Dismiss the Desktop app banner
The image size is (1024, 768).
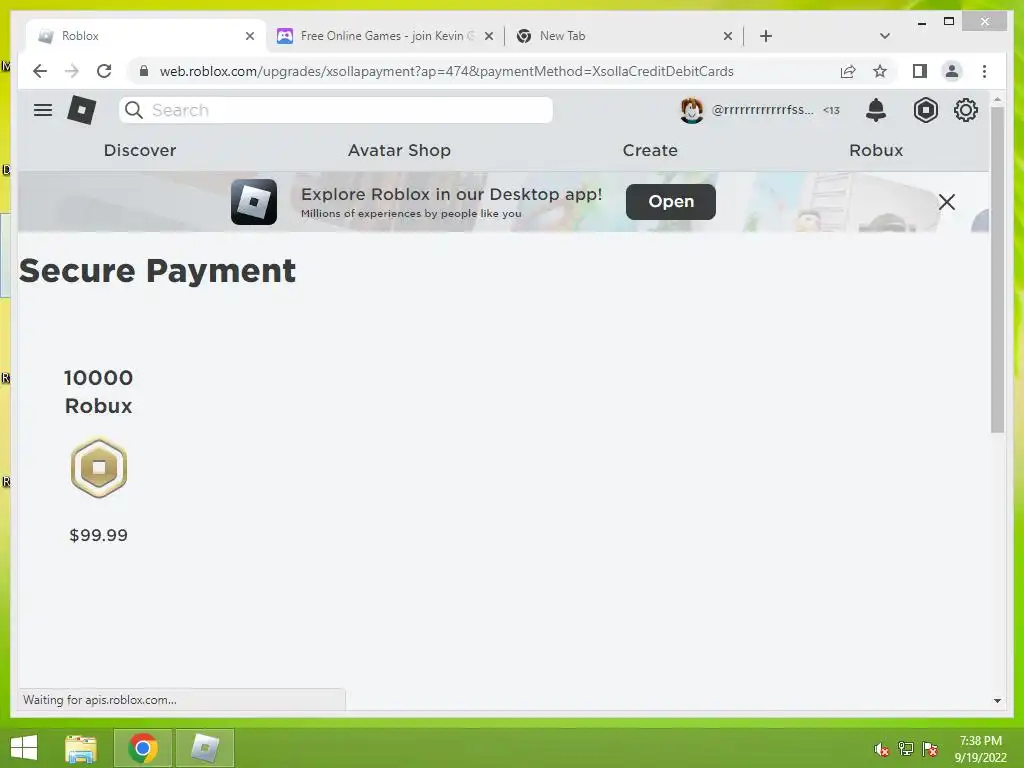[946, 202]
